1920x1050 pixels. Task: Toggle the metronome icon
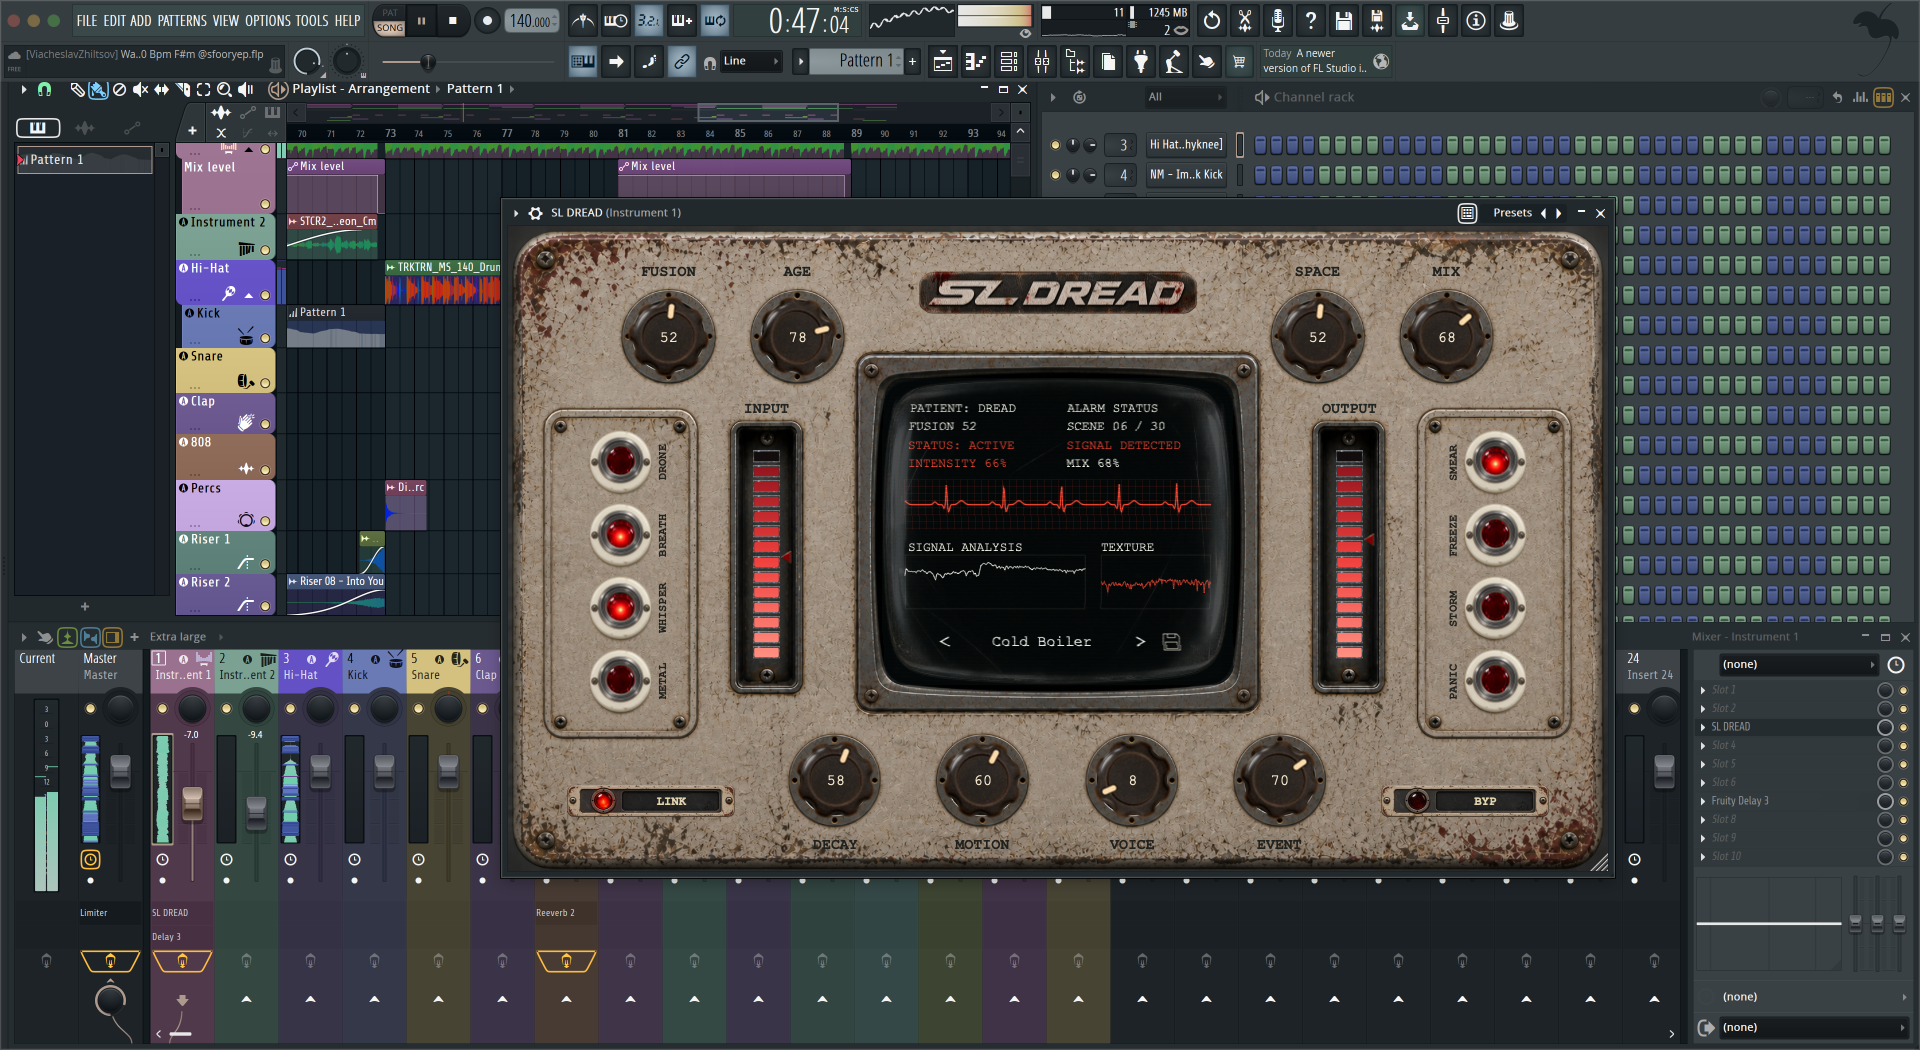click(583, 20)
